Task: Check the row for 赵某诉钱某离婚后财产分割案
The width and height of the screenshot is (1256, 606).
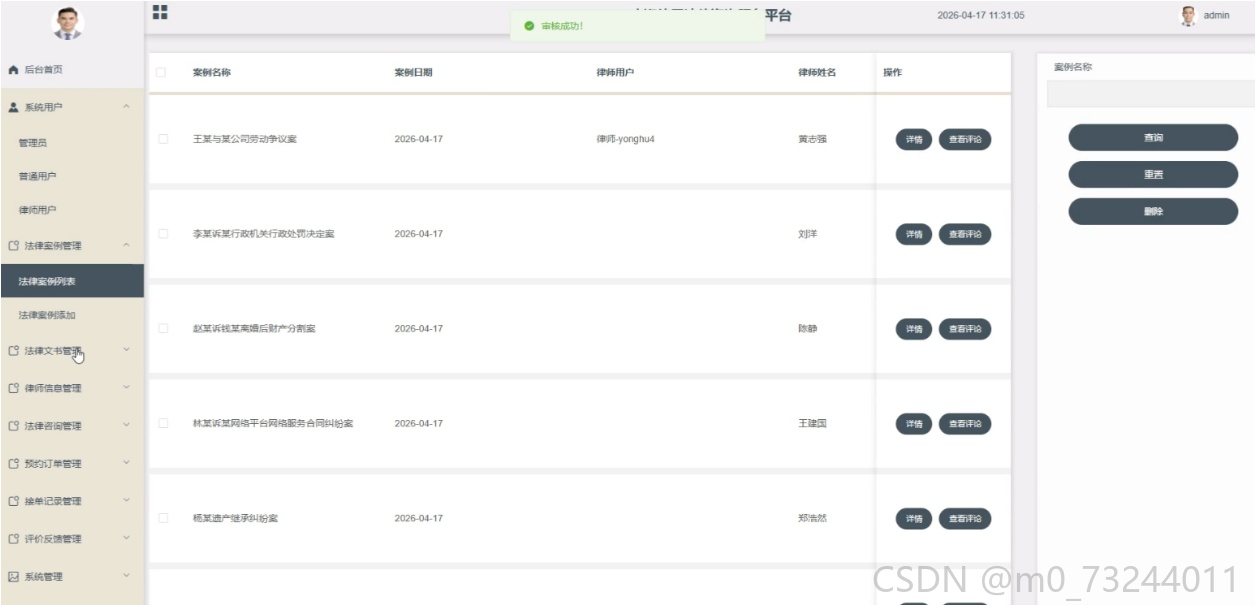Action: click(163, 328)
